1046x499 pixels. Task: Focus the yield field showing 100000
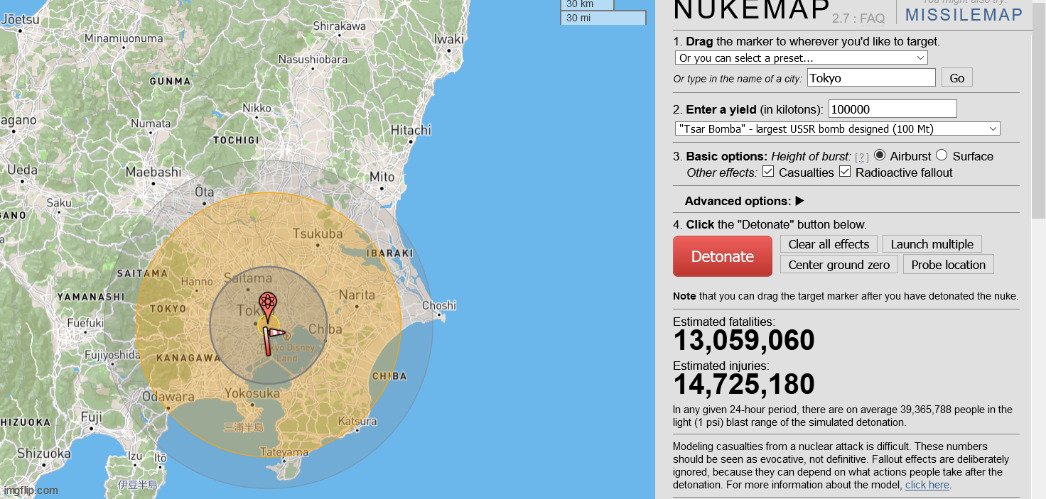(892, 109)
